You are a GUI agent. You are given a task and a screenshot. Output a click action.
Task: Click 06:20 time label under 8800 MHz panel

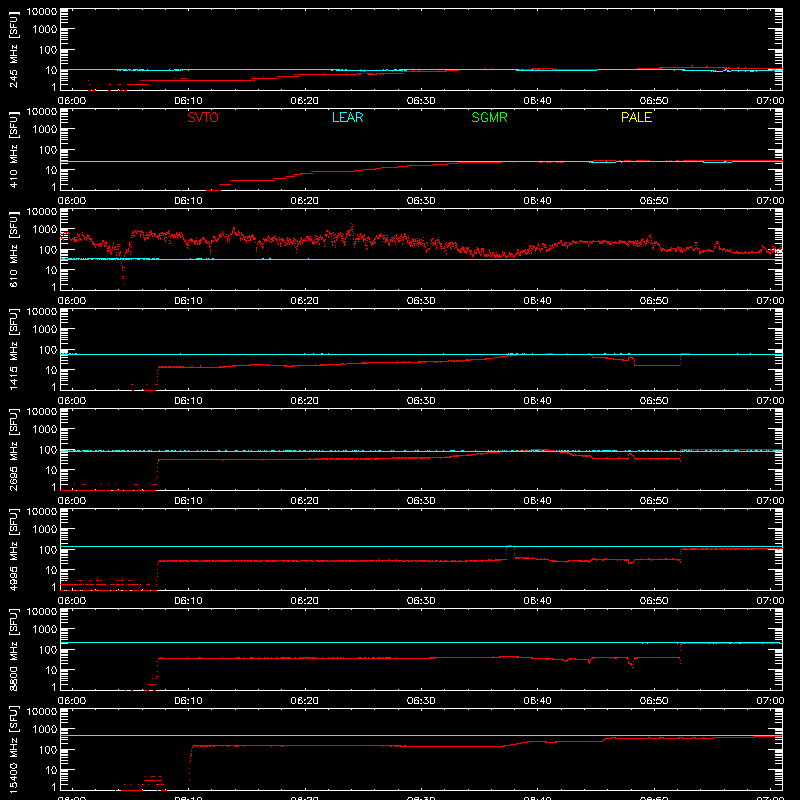[x=305, y=701]
